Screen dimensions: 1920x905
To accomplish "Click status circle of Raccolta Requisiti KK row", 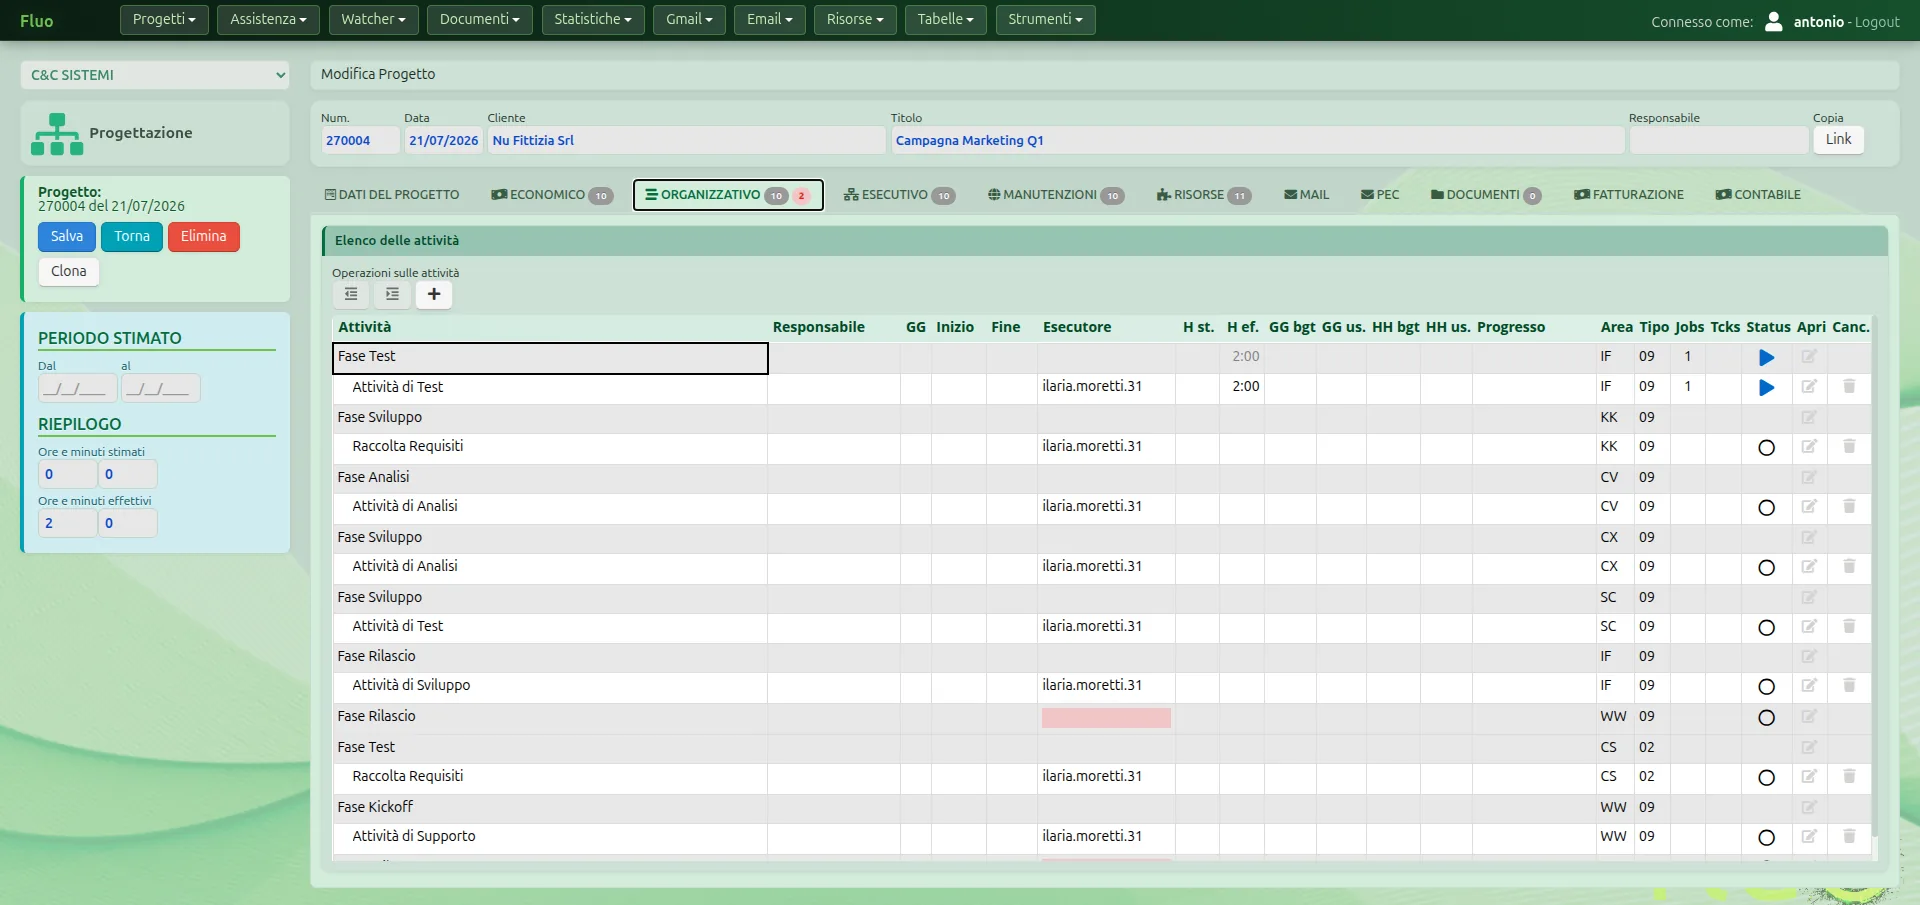I will point(1766,448).
